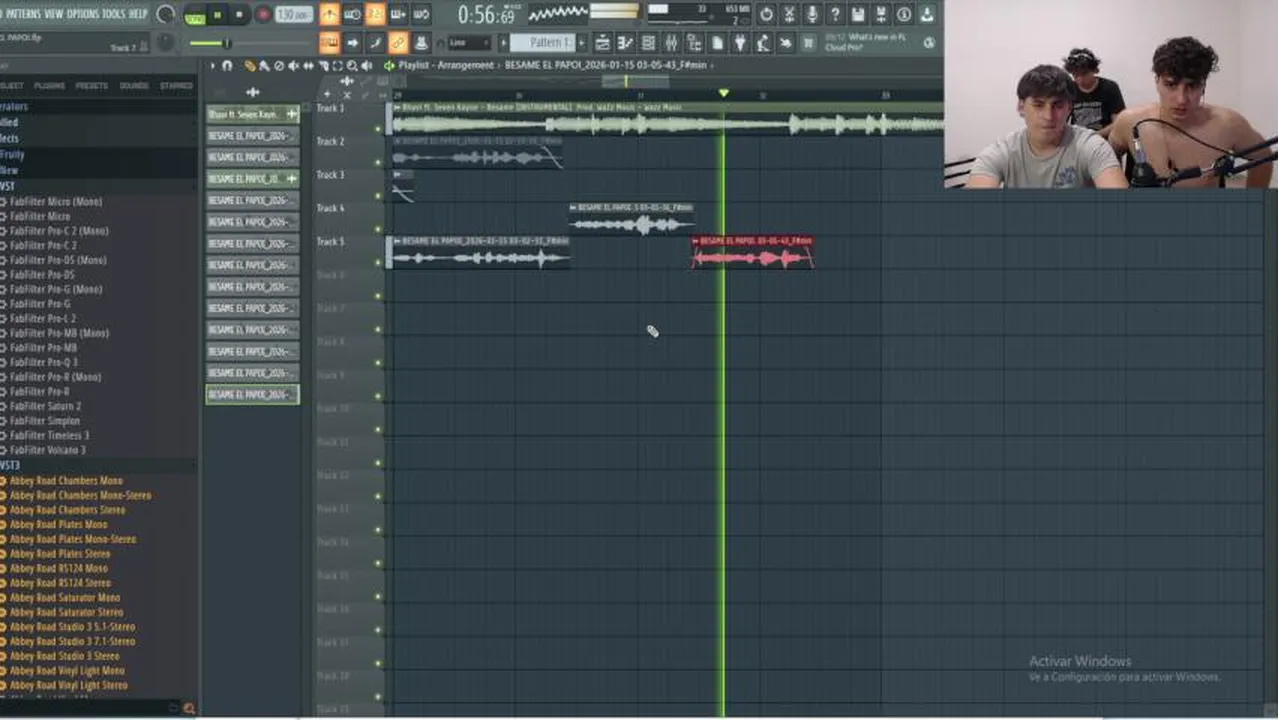Viewport: 1278px width, 720px height.
Task: Click the Stop transport button
Action: [239, 15]
